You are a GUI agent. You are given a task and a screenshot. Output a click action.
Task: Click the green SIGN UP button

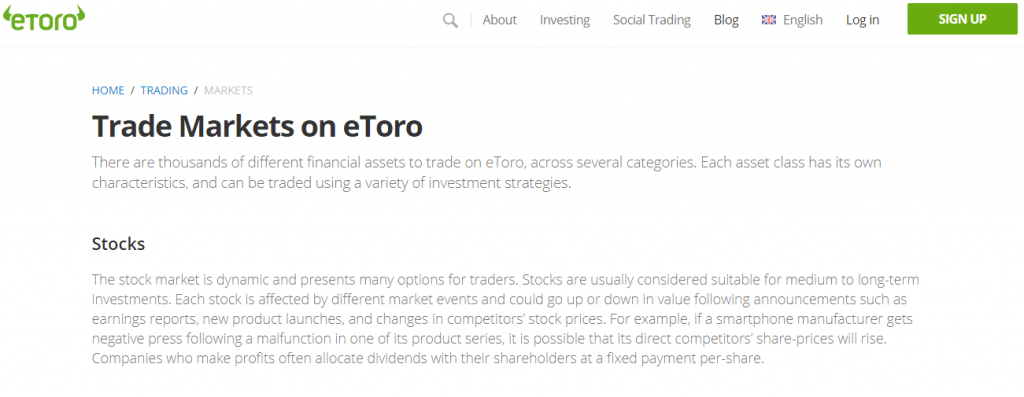click(963, 19)
